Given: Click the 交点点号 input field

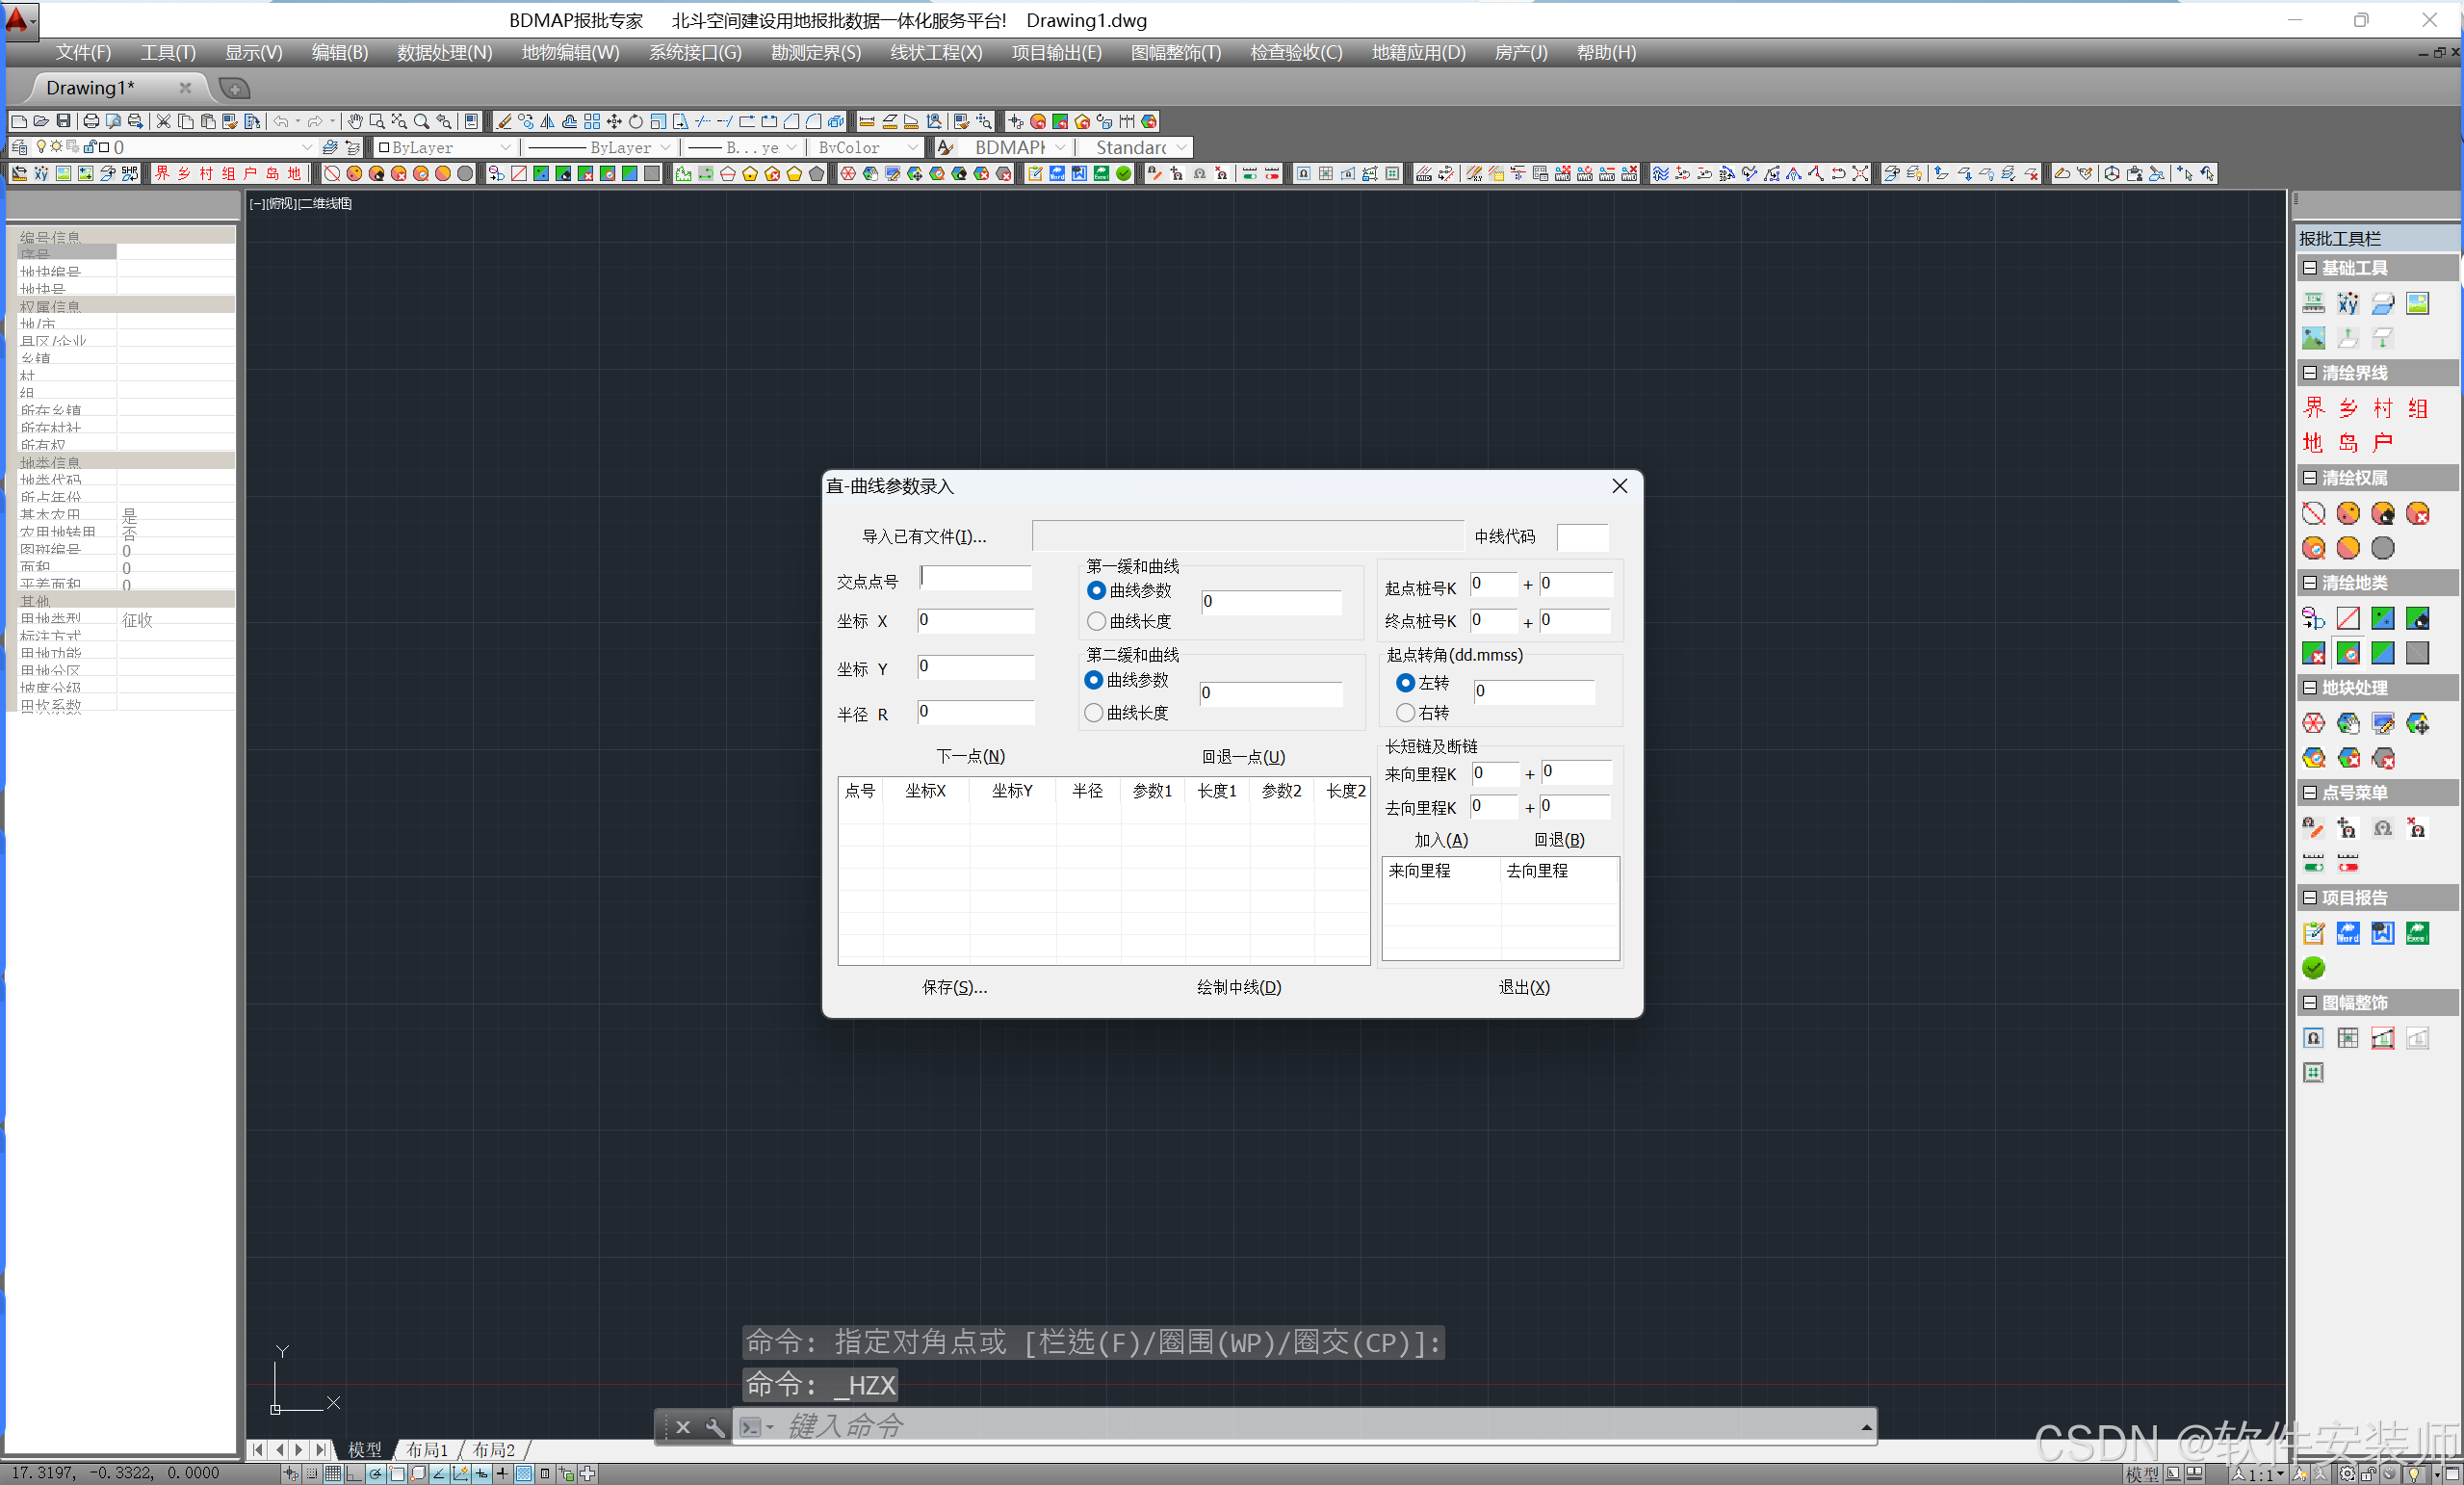Looking at the screenshot, I should (x=975, y=578).
